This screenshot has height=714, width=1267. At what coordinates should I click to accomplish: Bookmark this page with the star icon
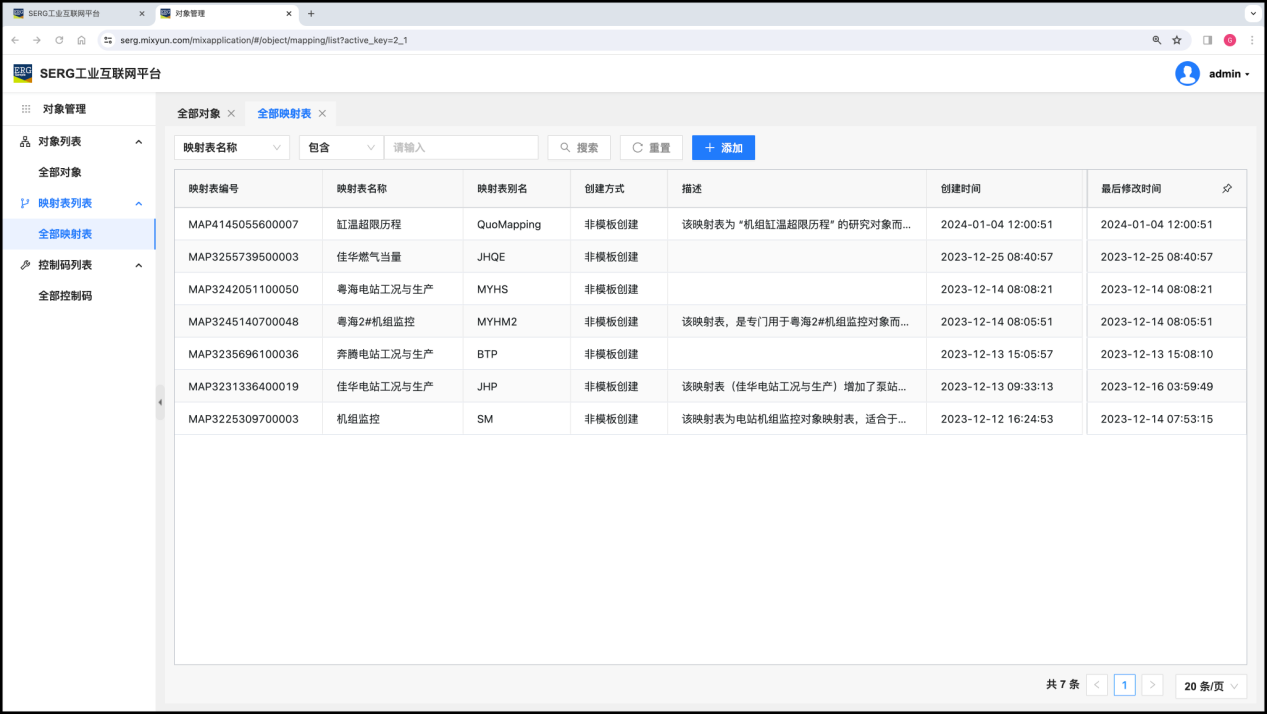coord(1177,40)
